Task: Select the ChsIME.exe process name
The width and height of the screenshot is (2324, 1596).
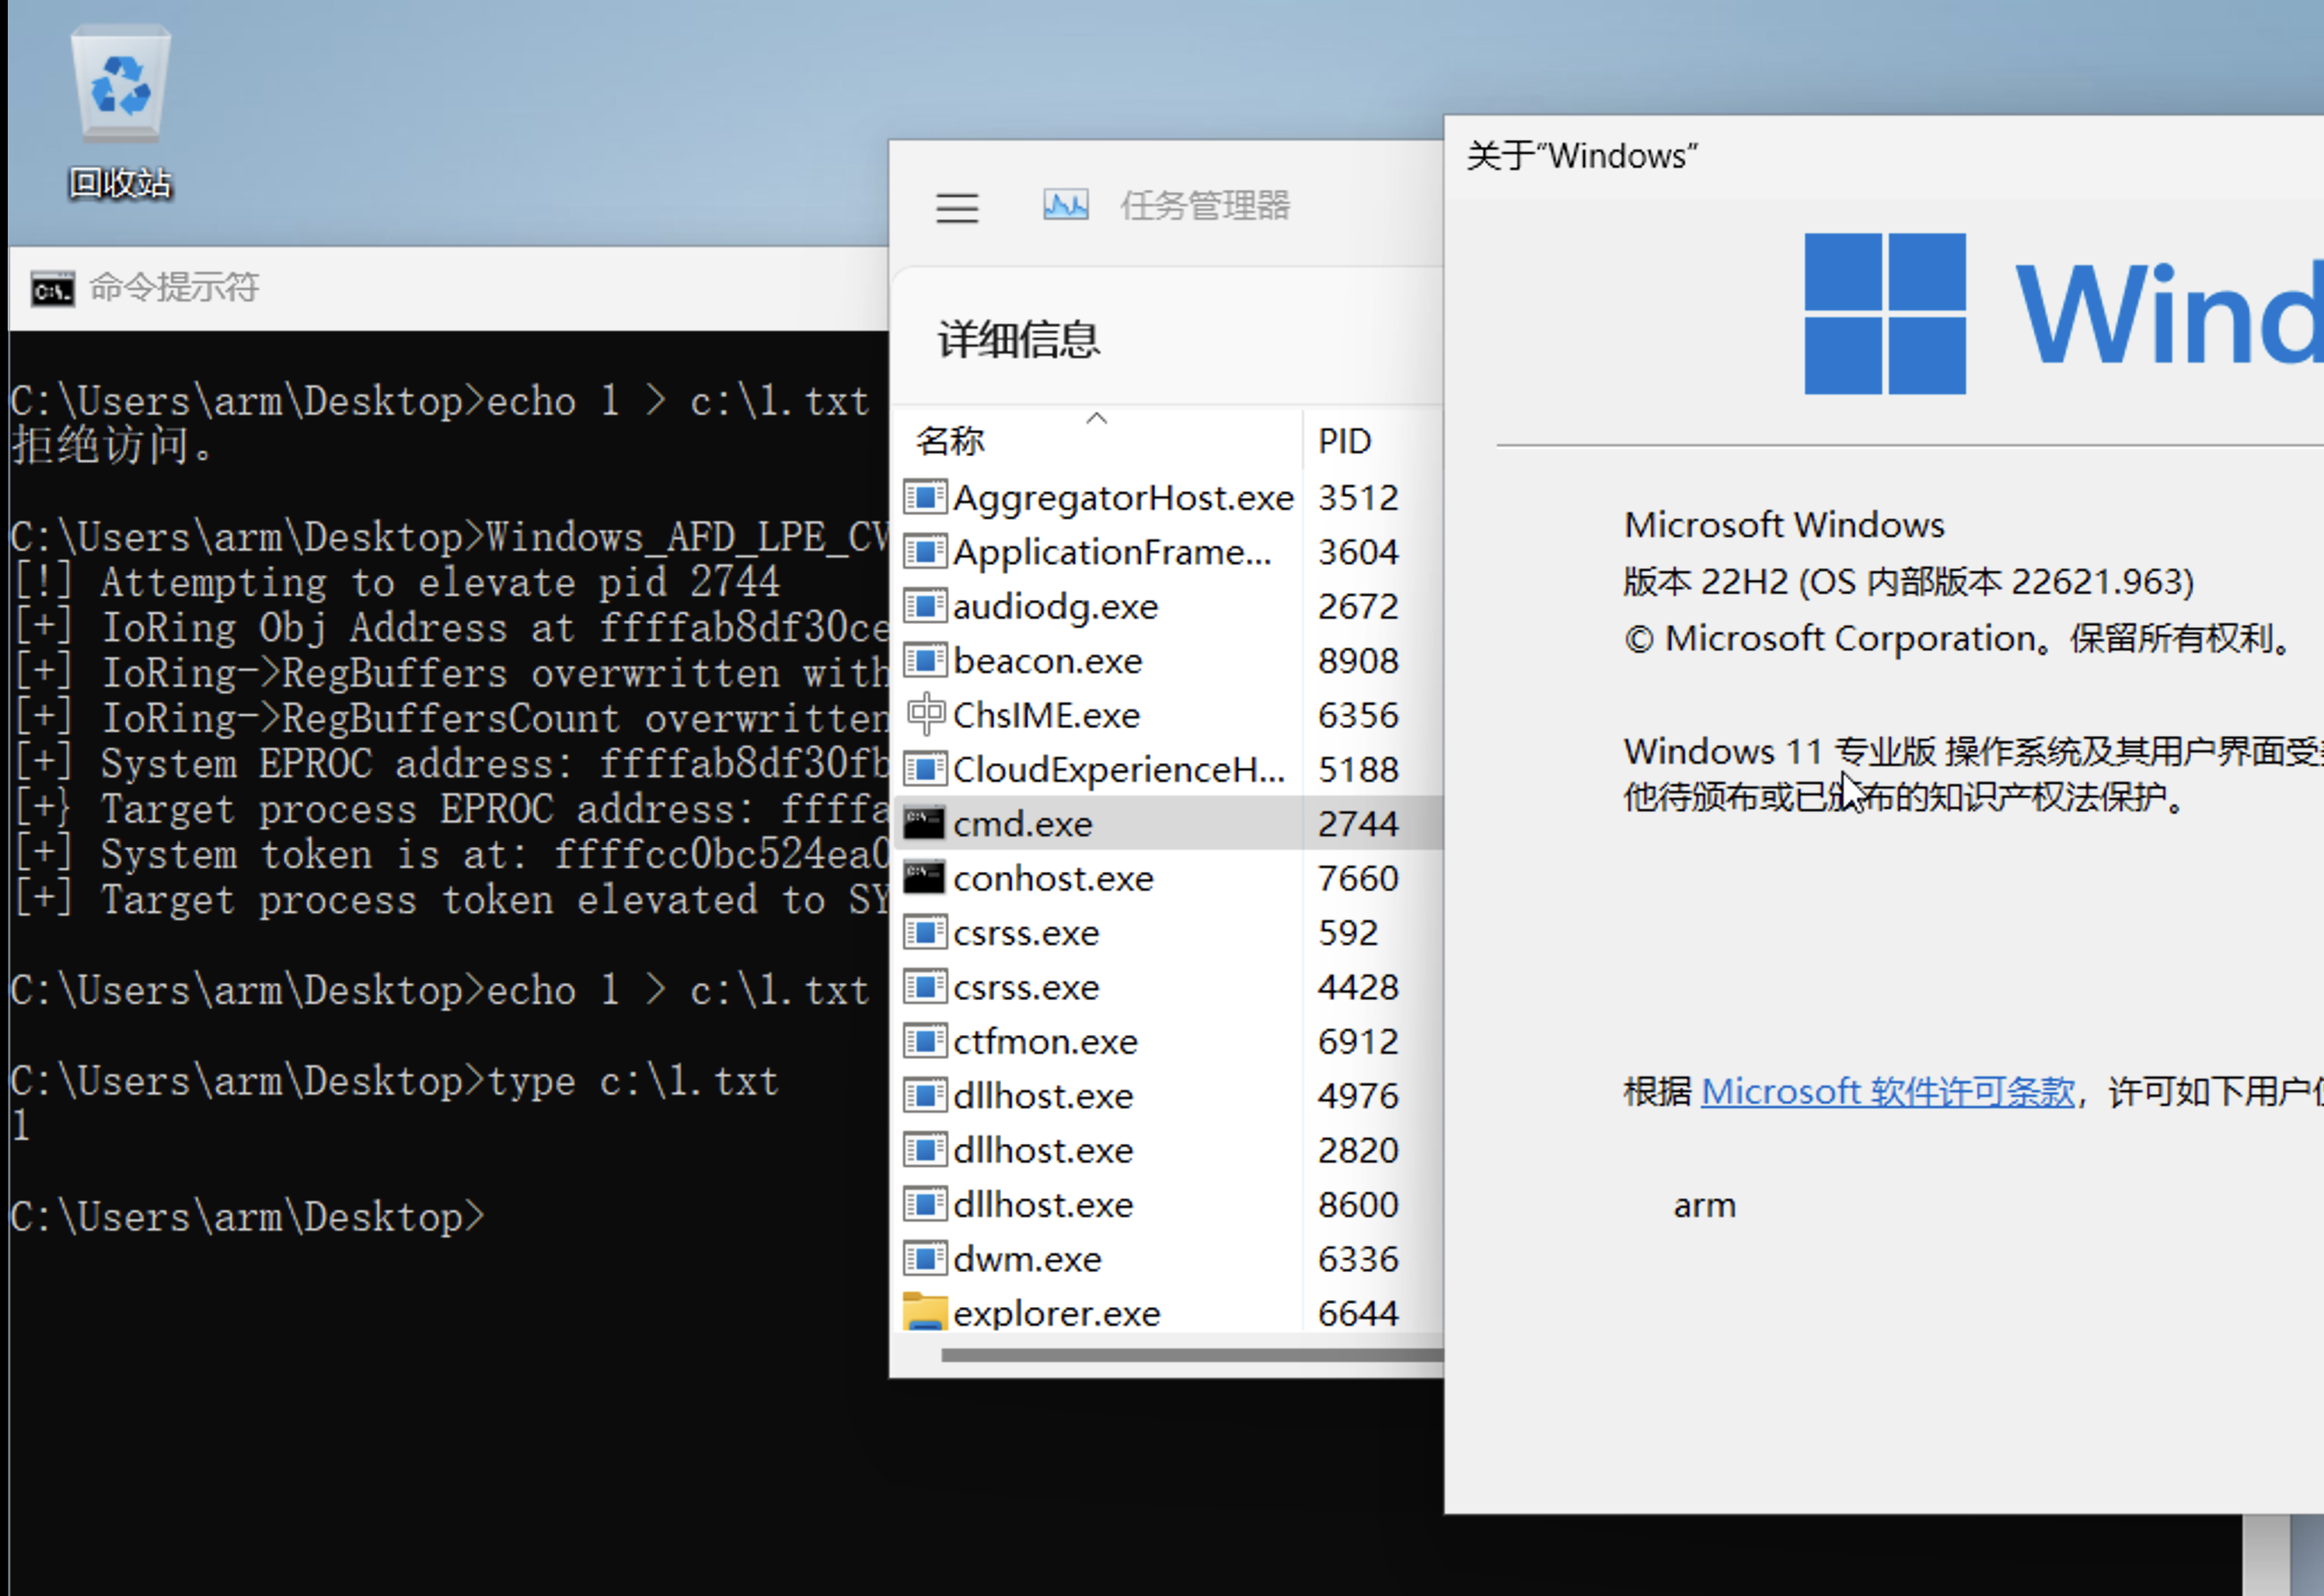Action: [1046, 715]
